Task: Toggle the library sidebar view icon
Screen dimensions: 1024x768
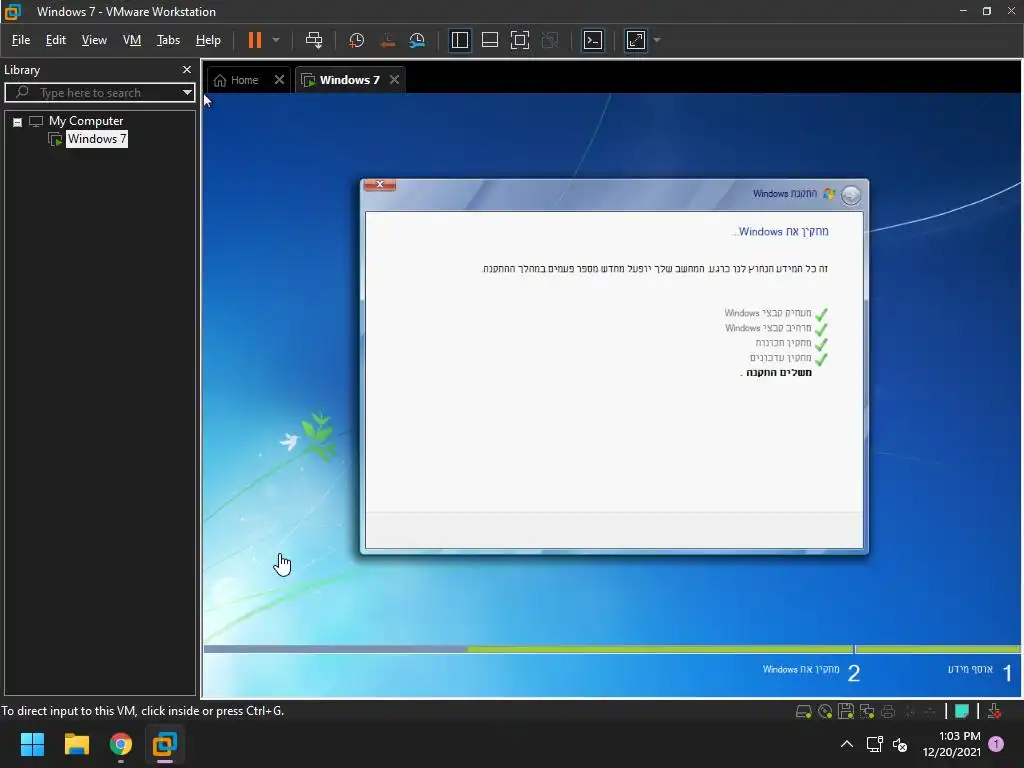Action: (x=460, y=40)
